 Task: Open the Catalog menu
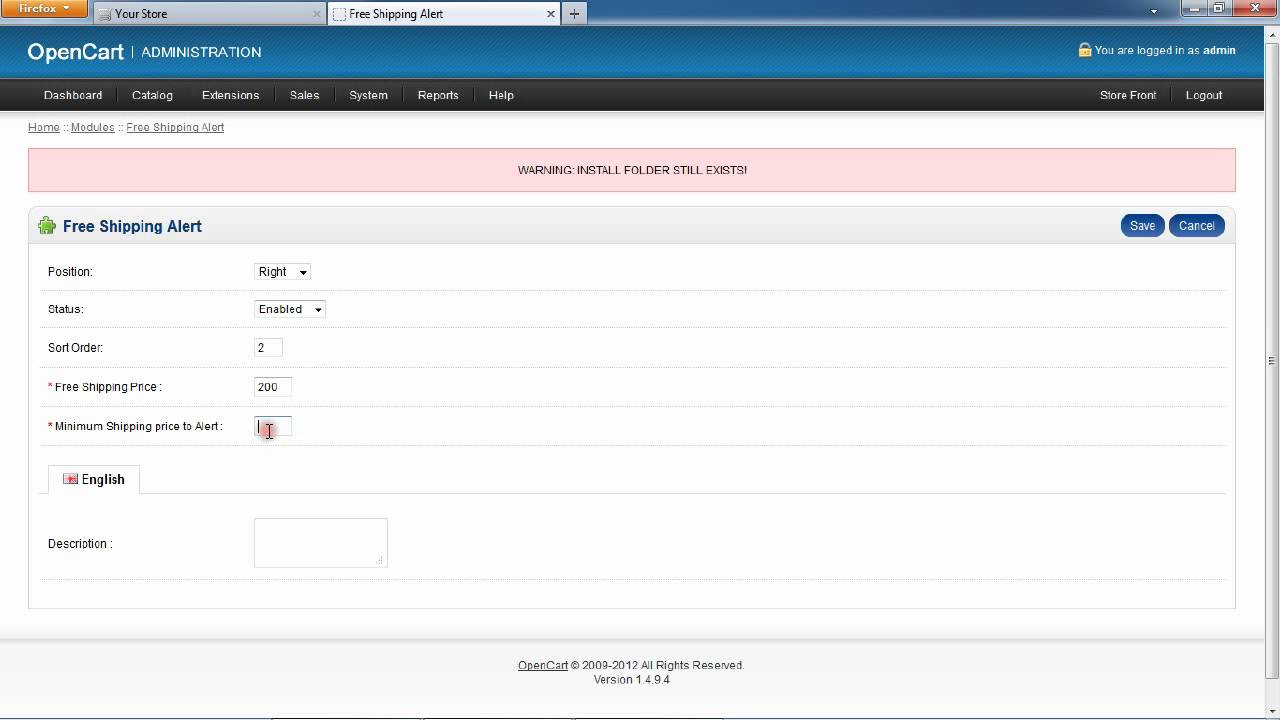152,95
